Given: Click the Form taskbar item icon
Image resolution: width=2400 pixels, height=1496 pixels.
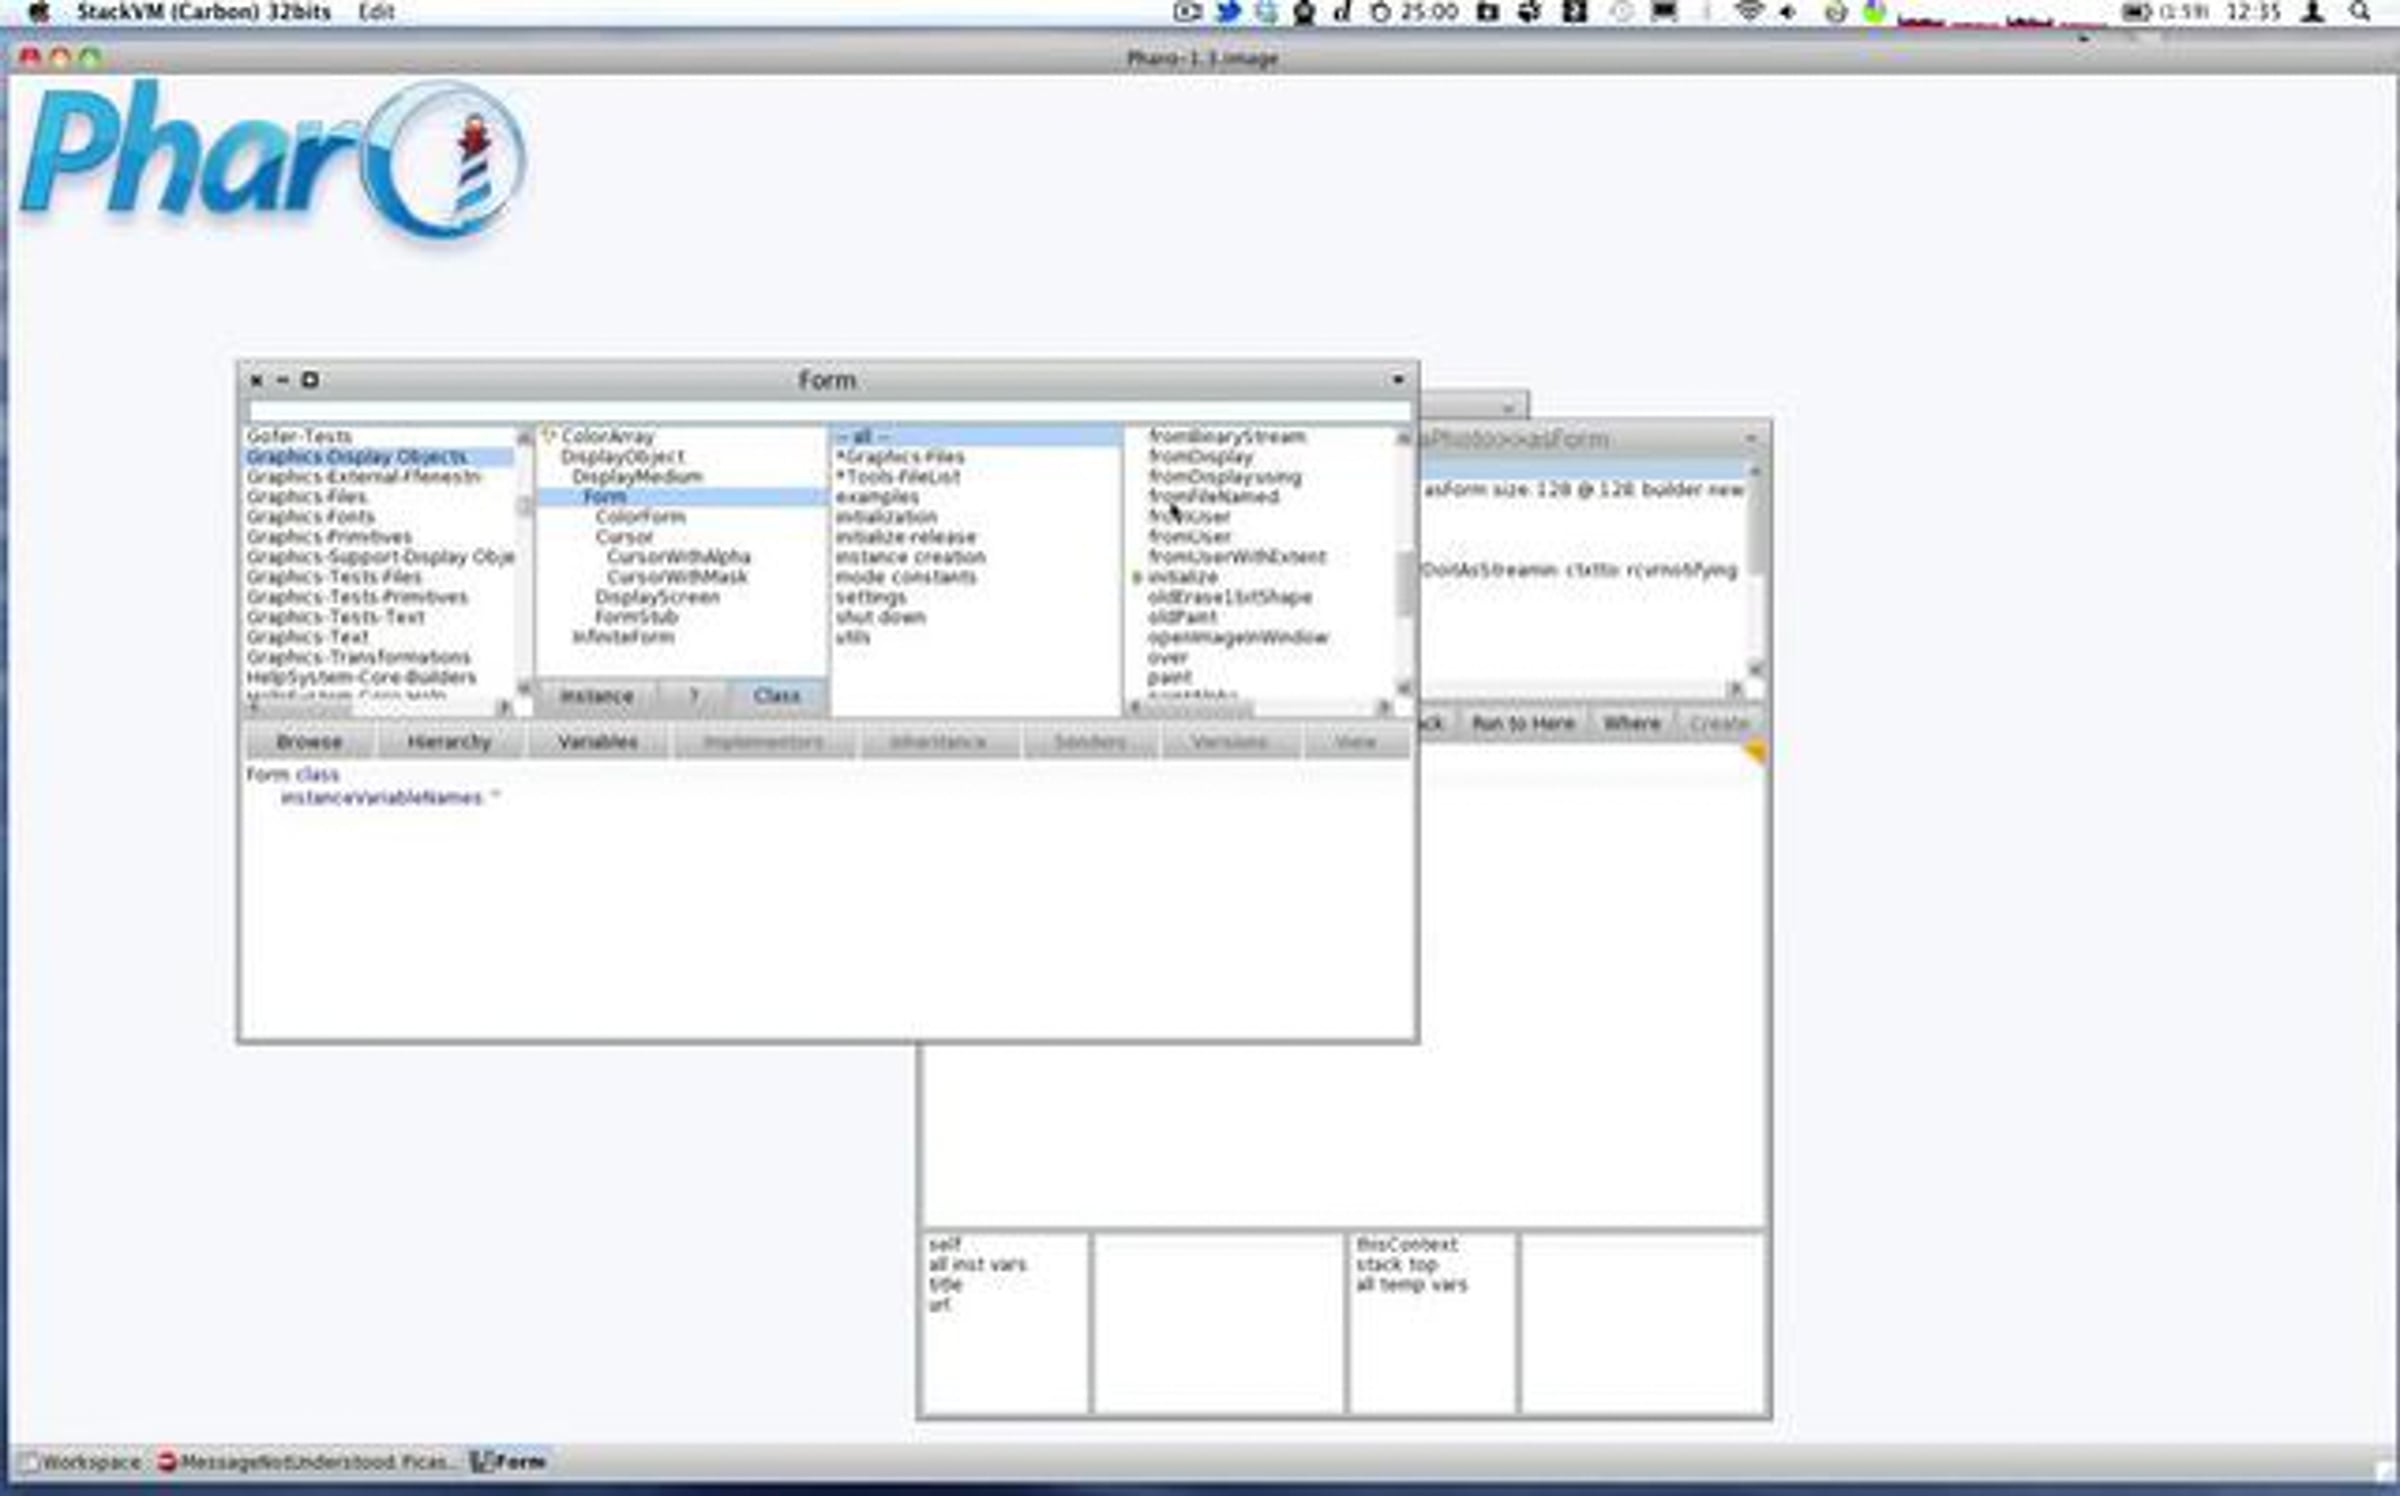Looking at the screenshot, I should tap(481, 1462).
